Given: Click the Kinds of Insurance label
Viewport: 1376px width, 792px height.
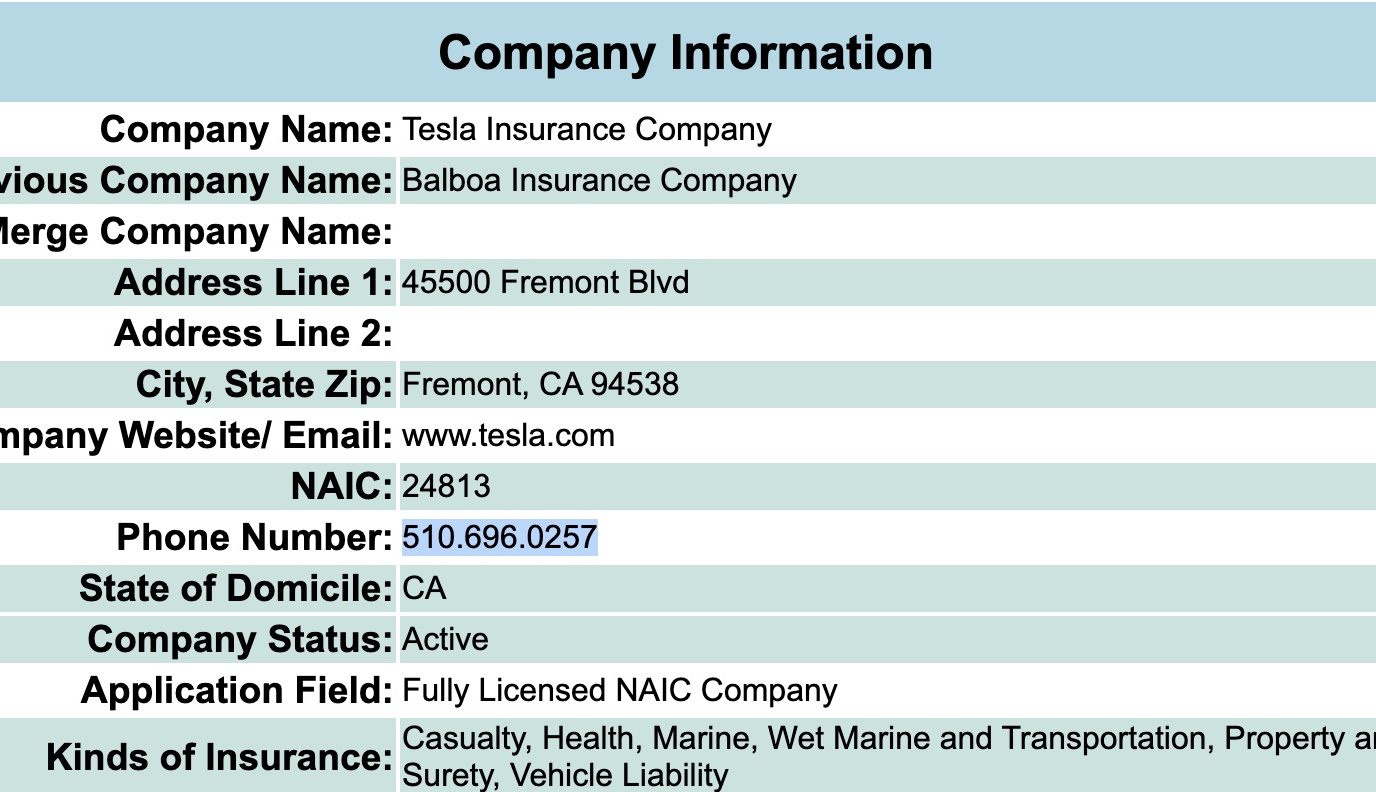Looking at the screenshot, I should point(220,759).
